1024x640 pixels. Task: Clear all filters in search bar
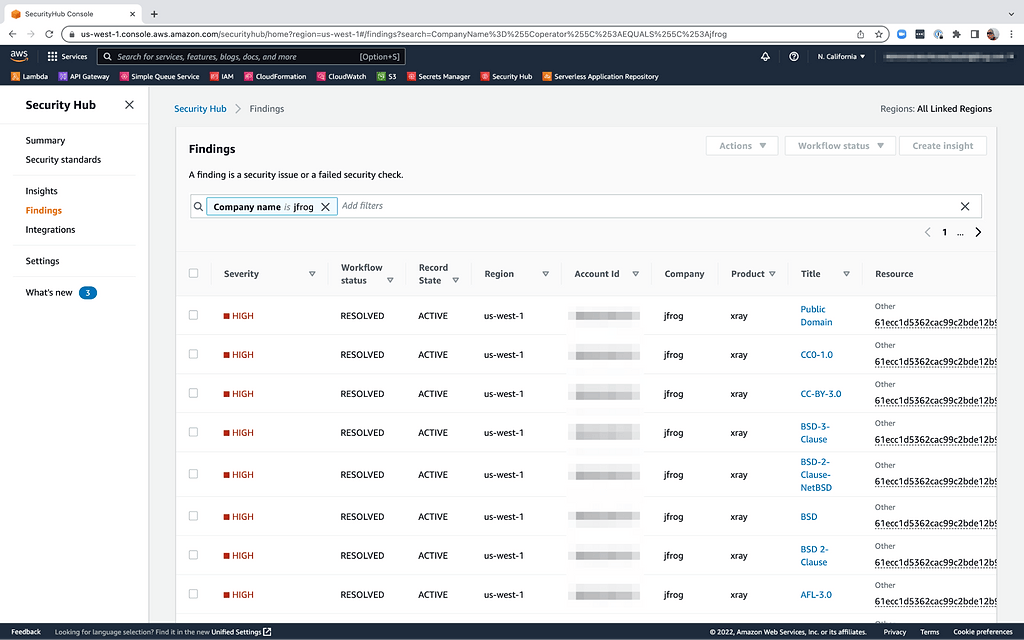(964, 206)
